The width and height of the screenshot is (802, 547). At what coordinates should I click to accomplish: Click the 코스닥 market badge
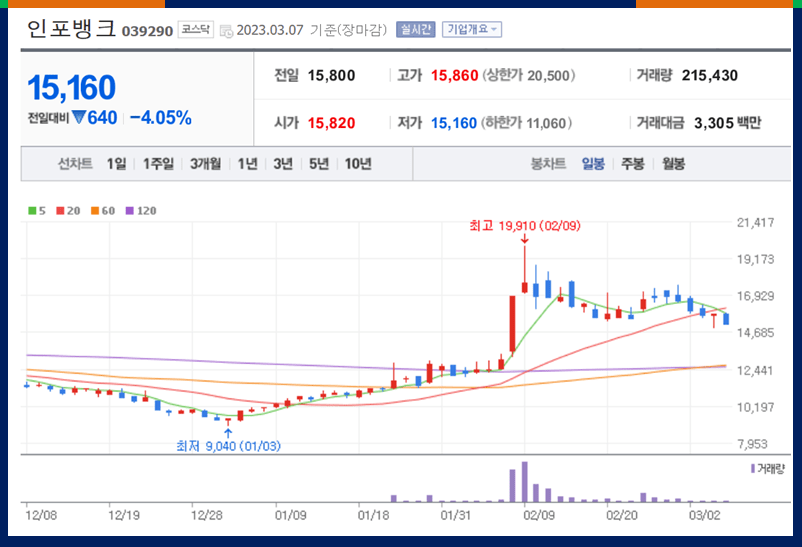click(196, 29)
